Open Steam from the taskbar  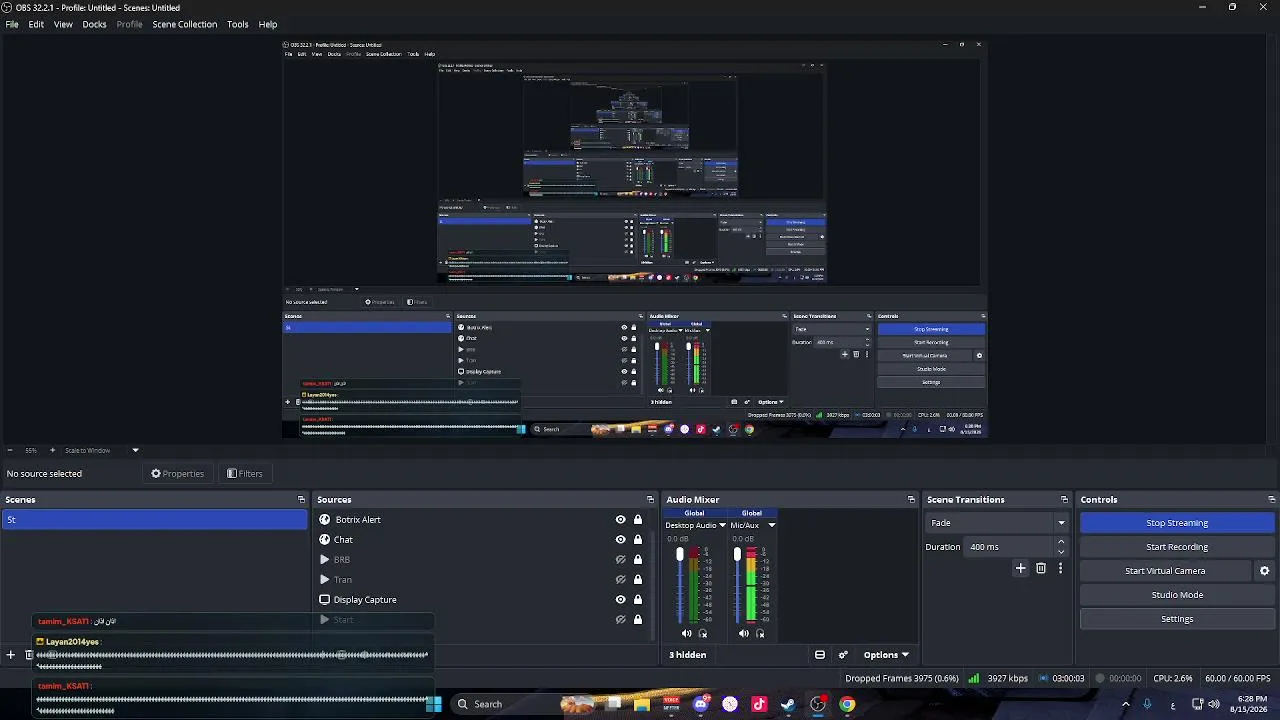tap(788, 704)
